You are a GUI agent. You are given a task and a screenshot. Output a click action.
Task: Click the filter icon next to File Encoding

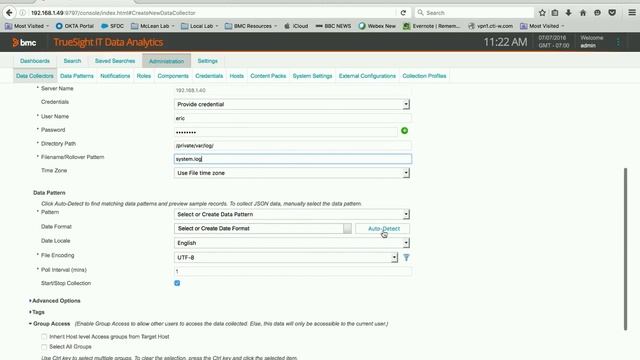(406, 257)
